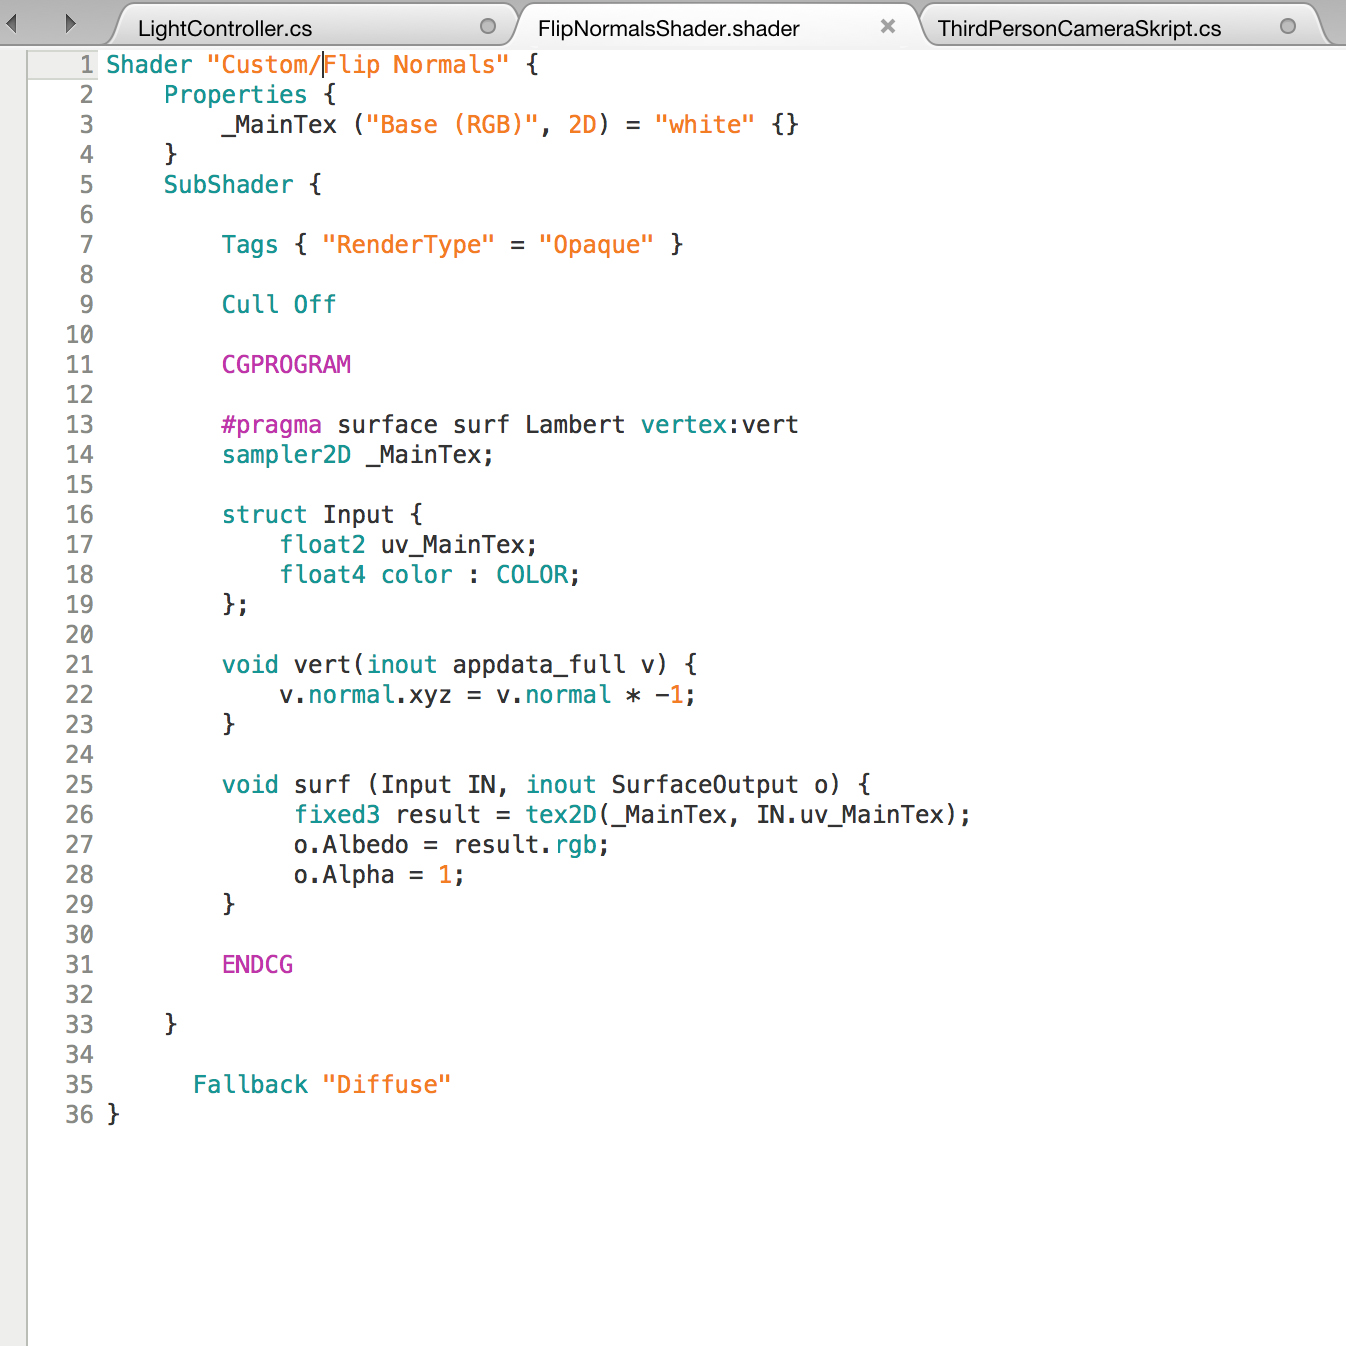Viewport: 1346px width, 1346px height.
Task: Place cursor on the CGPROGRAM keyword
Action: coord(286,365)
